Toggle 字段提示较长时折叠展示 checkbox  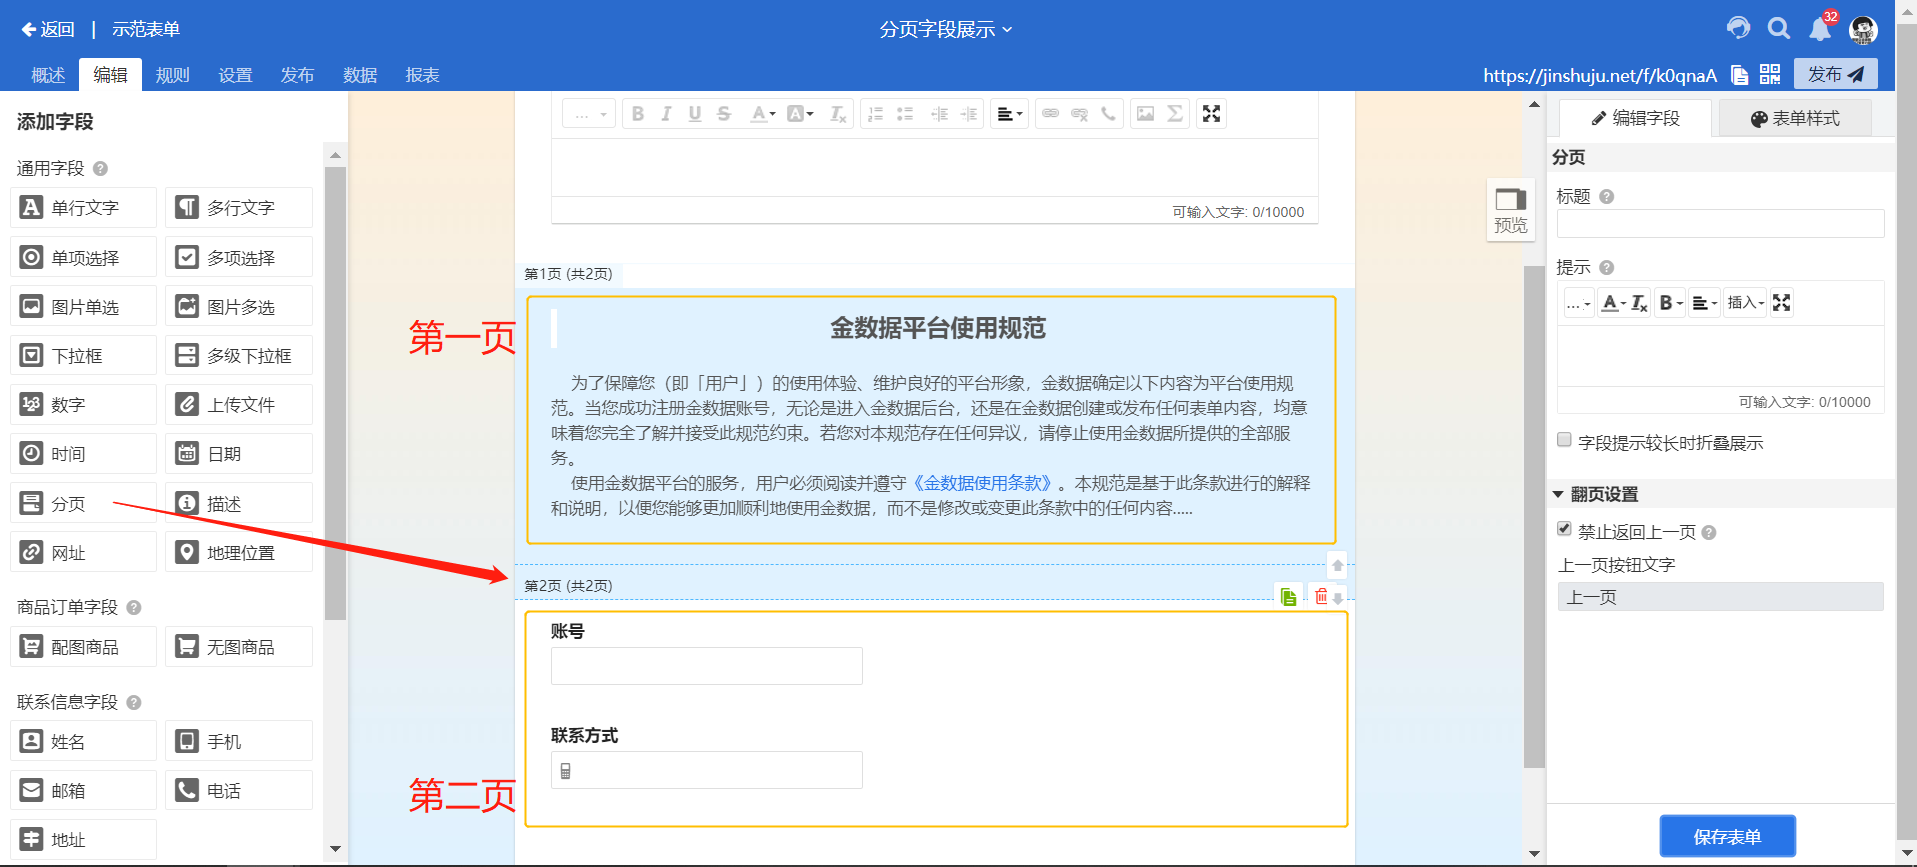[x=1564, y=440]
